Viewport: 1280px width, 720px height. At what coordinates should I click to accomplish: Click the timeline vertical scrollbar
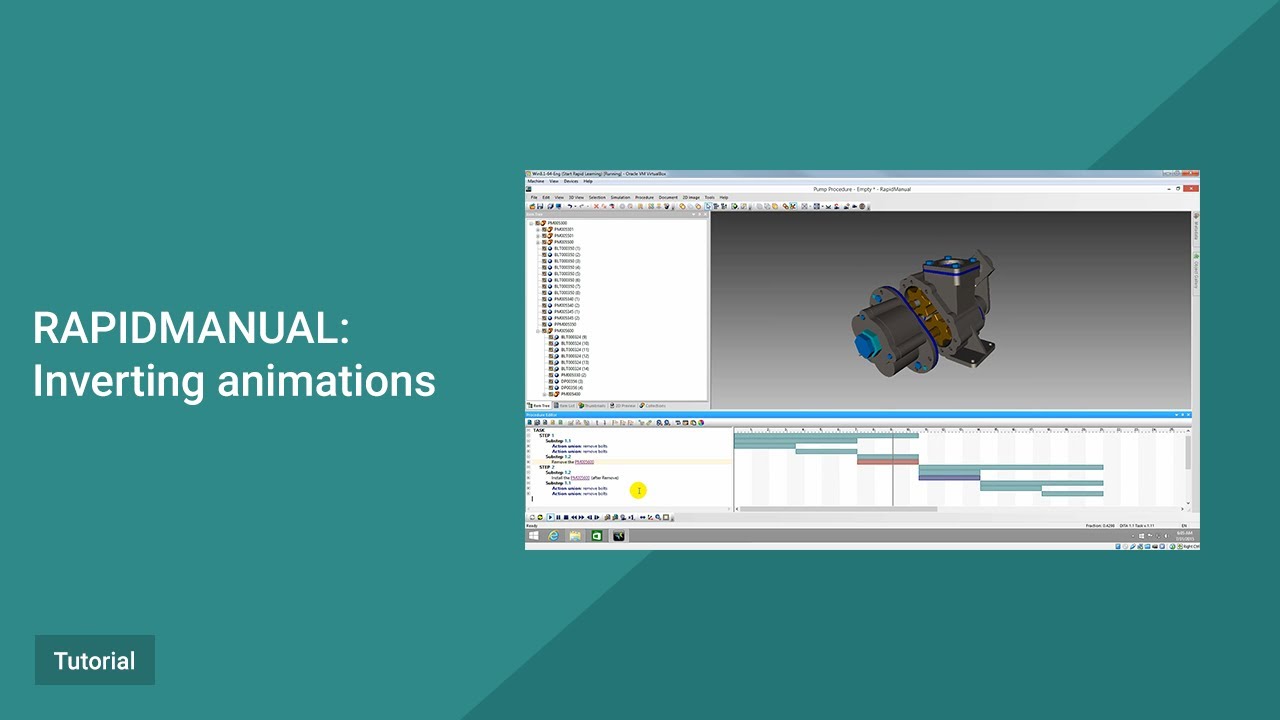1188,452
